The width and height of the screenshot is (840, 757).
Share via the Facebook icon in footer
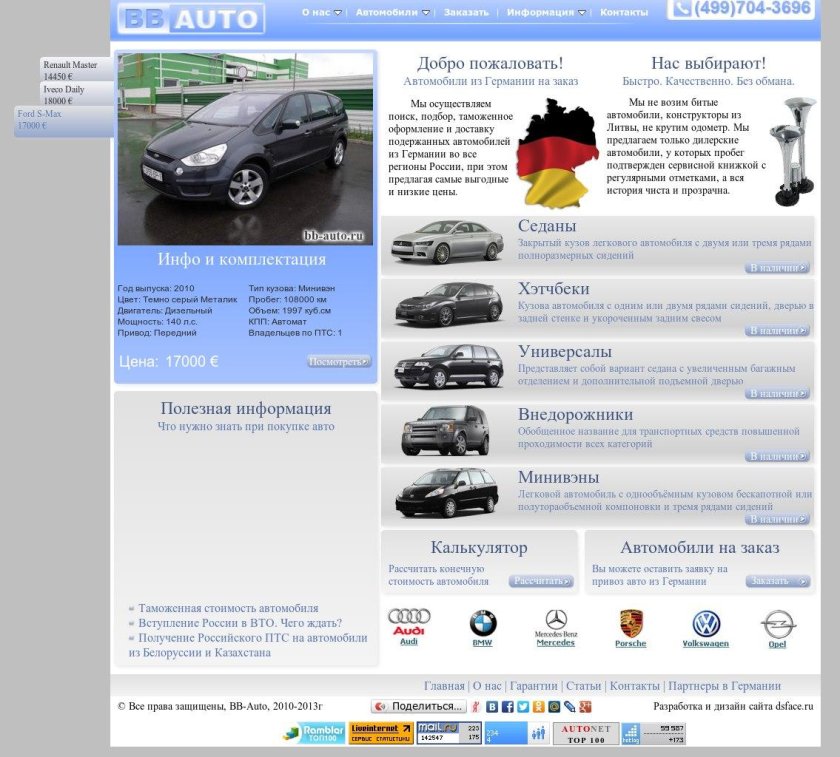pos(507,706)
